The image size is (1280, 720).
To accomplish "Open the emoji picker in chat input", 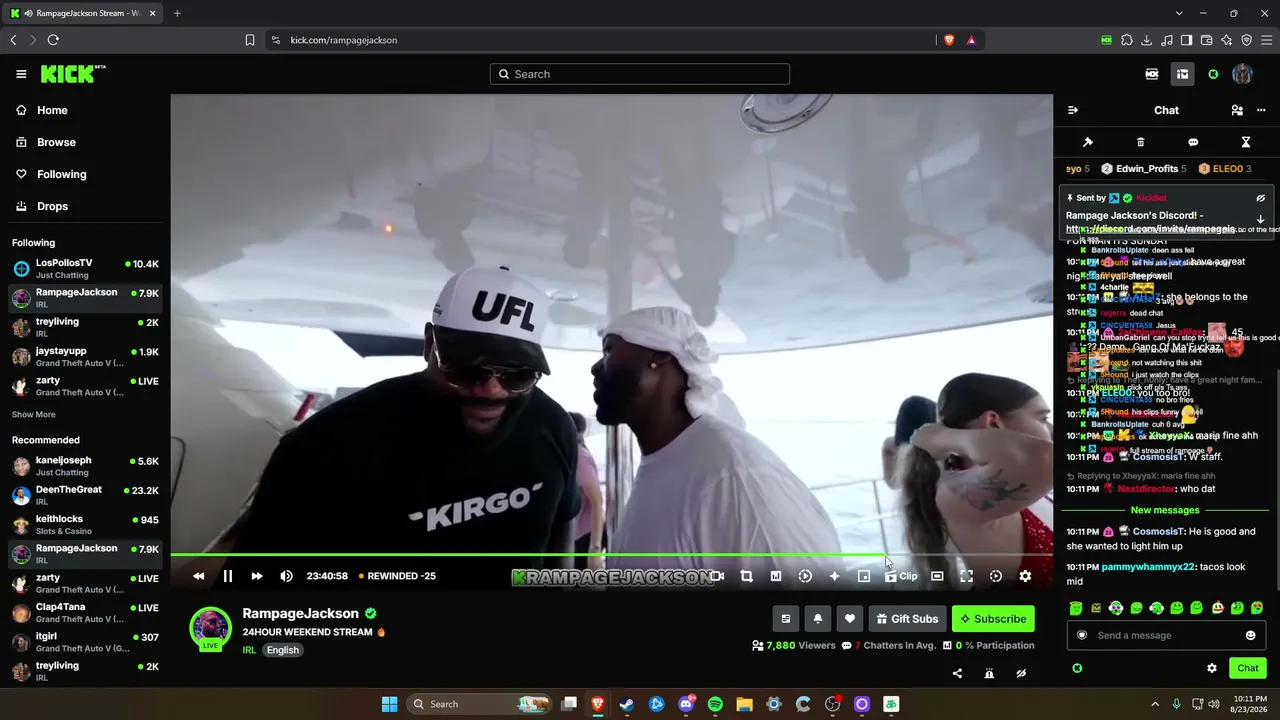I will coord(1250,635).
